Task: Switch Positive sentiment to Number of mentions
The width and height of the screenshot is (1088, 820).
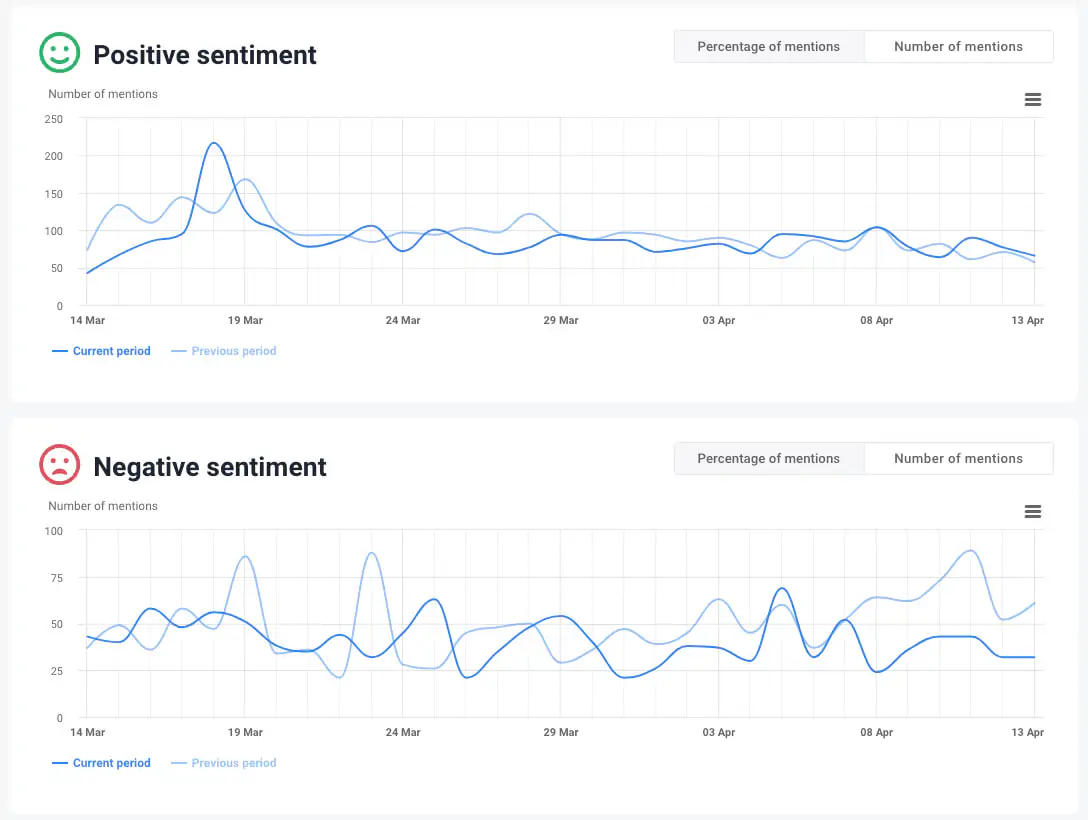Action: point(958,46)
